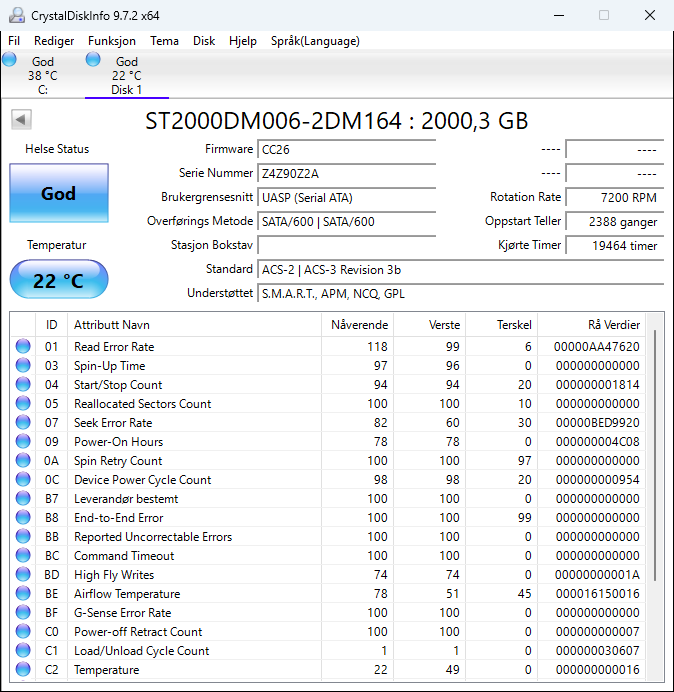The image size is (674, 692).
Task: Click the empty Stasjon Bokstav field
Action: point(346,245)
